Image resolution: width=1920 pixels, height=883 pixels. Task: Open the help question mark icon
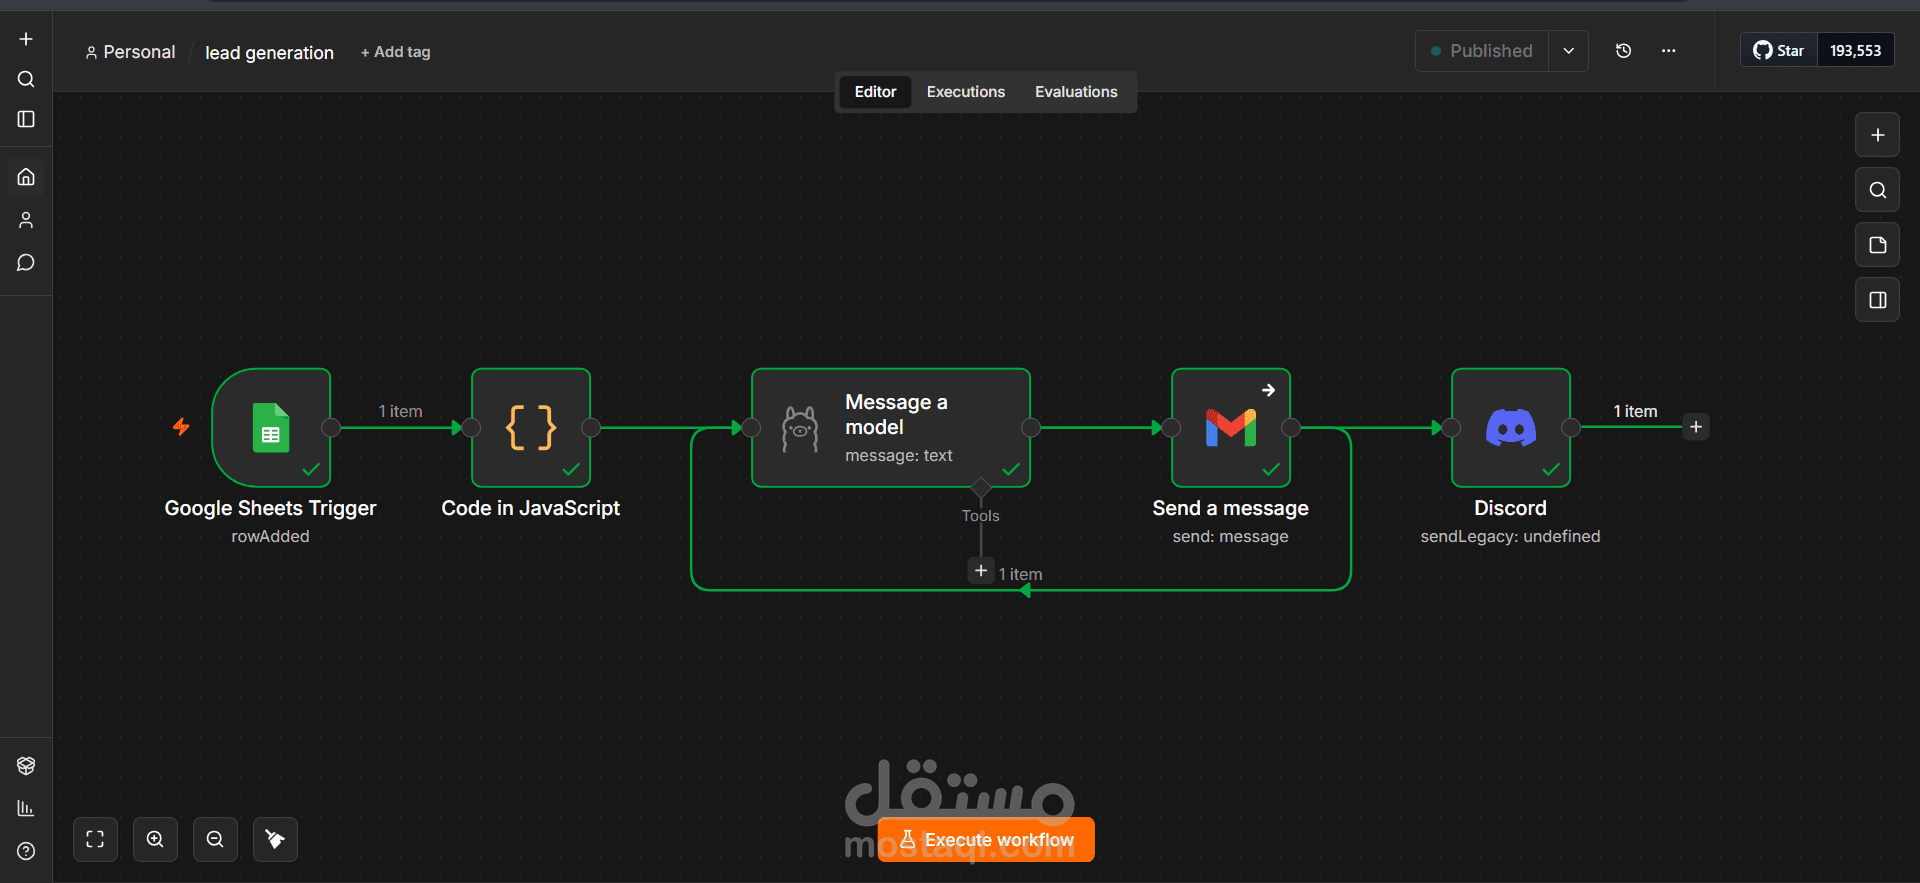click(26, 851)
